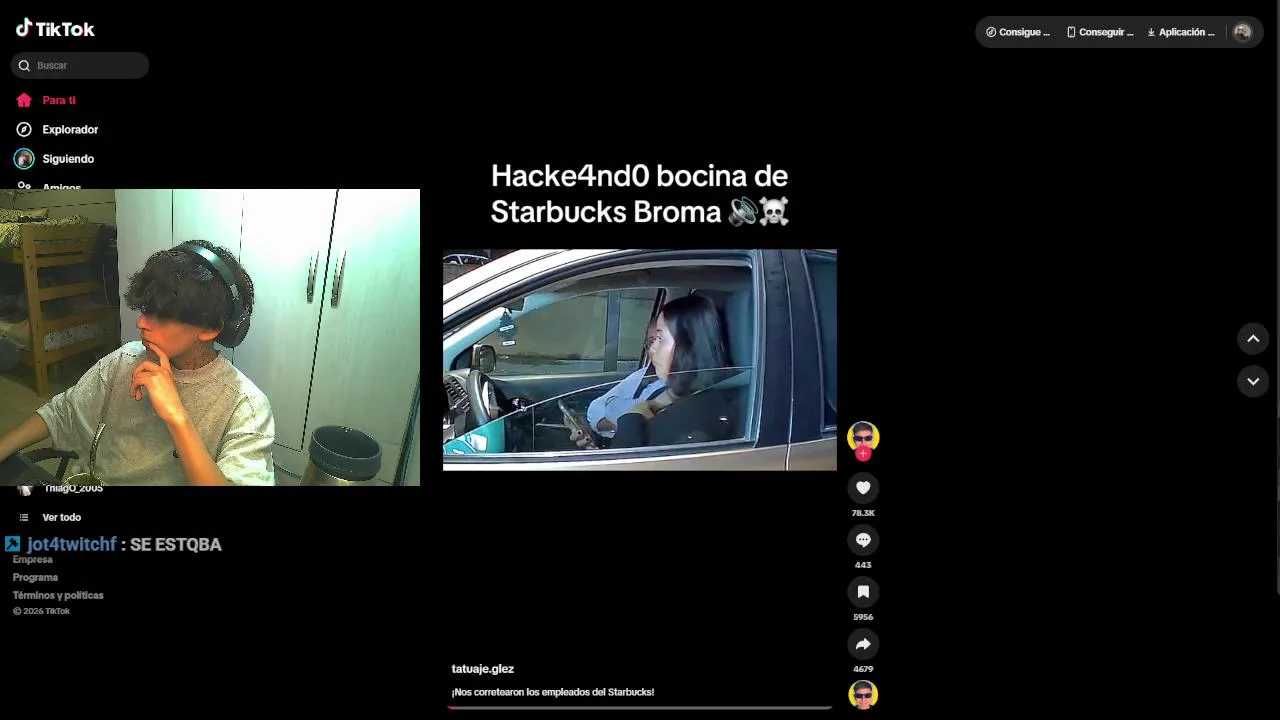The width and height of the screenshot is (1280, 720).
Task: Click the jot4twitchf chat username
Action: pyautogui.click(x=72, y=544)
